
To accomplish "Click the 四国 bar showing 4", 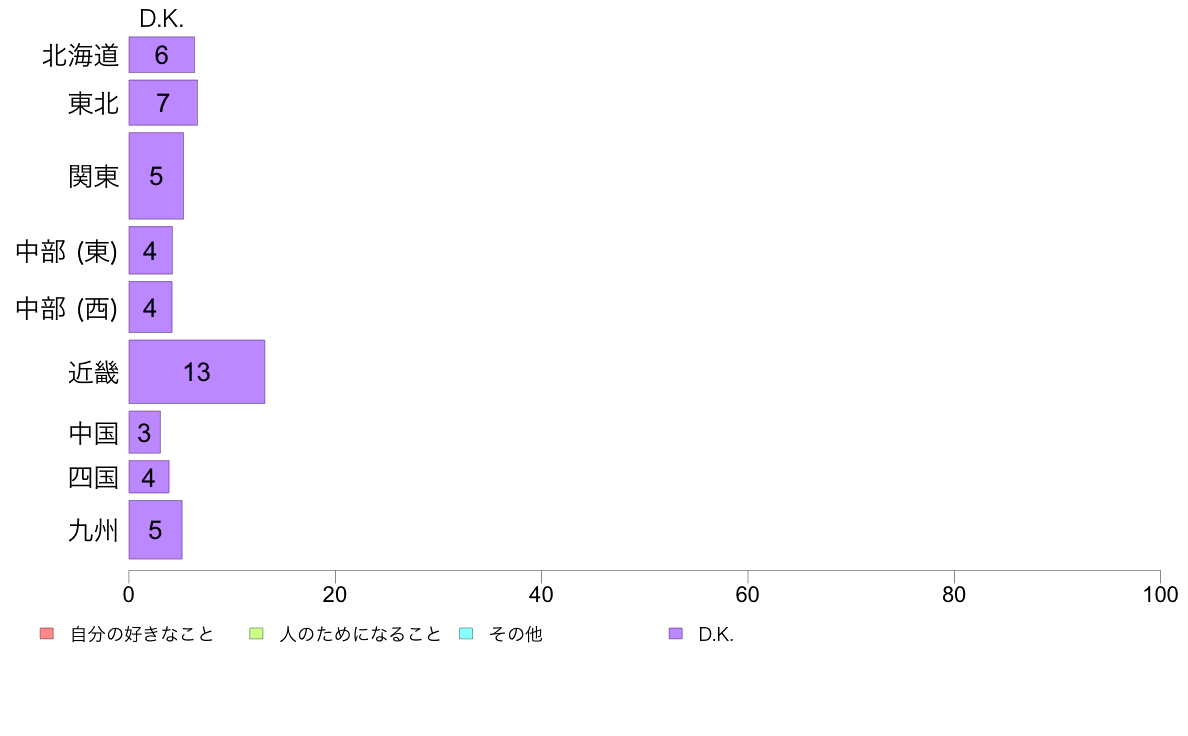I will 148,477.
